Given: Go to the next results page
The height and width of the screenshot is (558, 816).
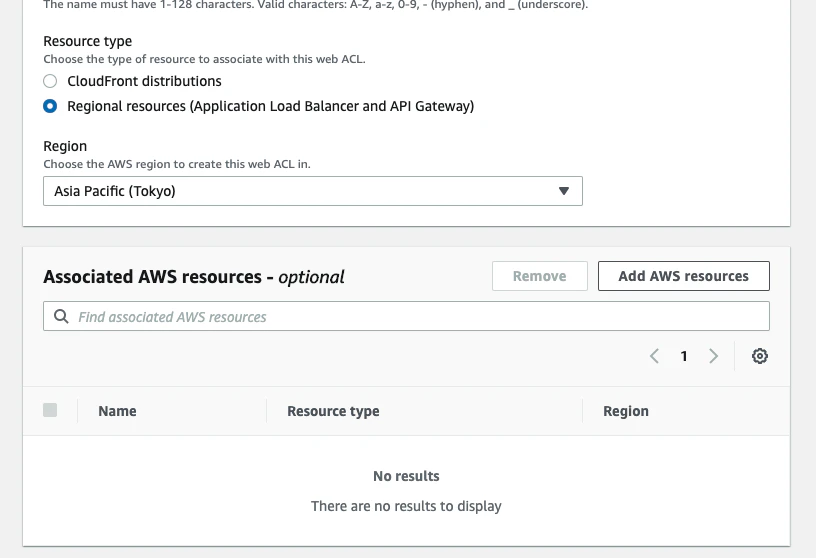Looking at the screenshot, I should coord(713,356).
